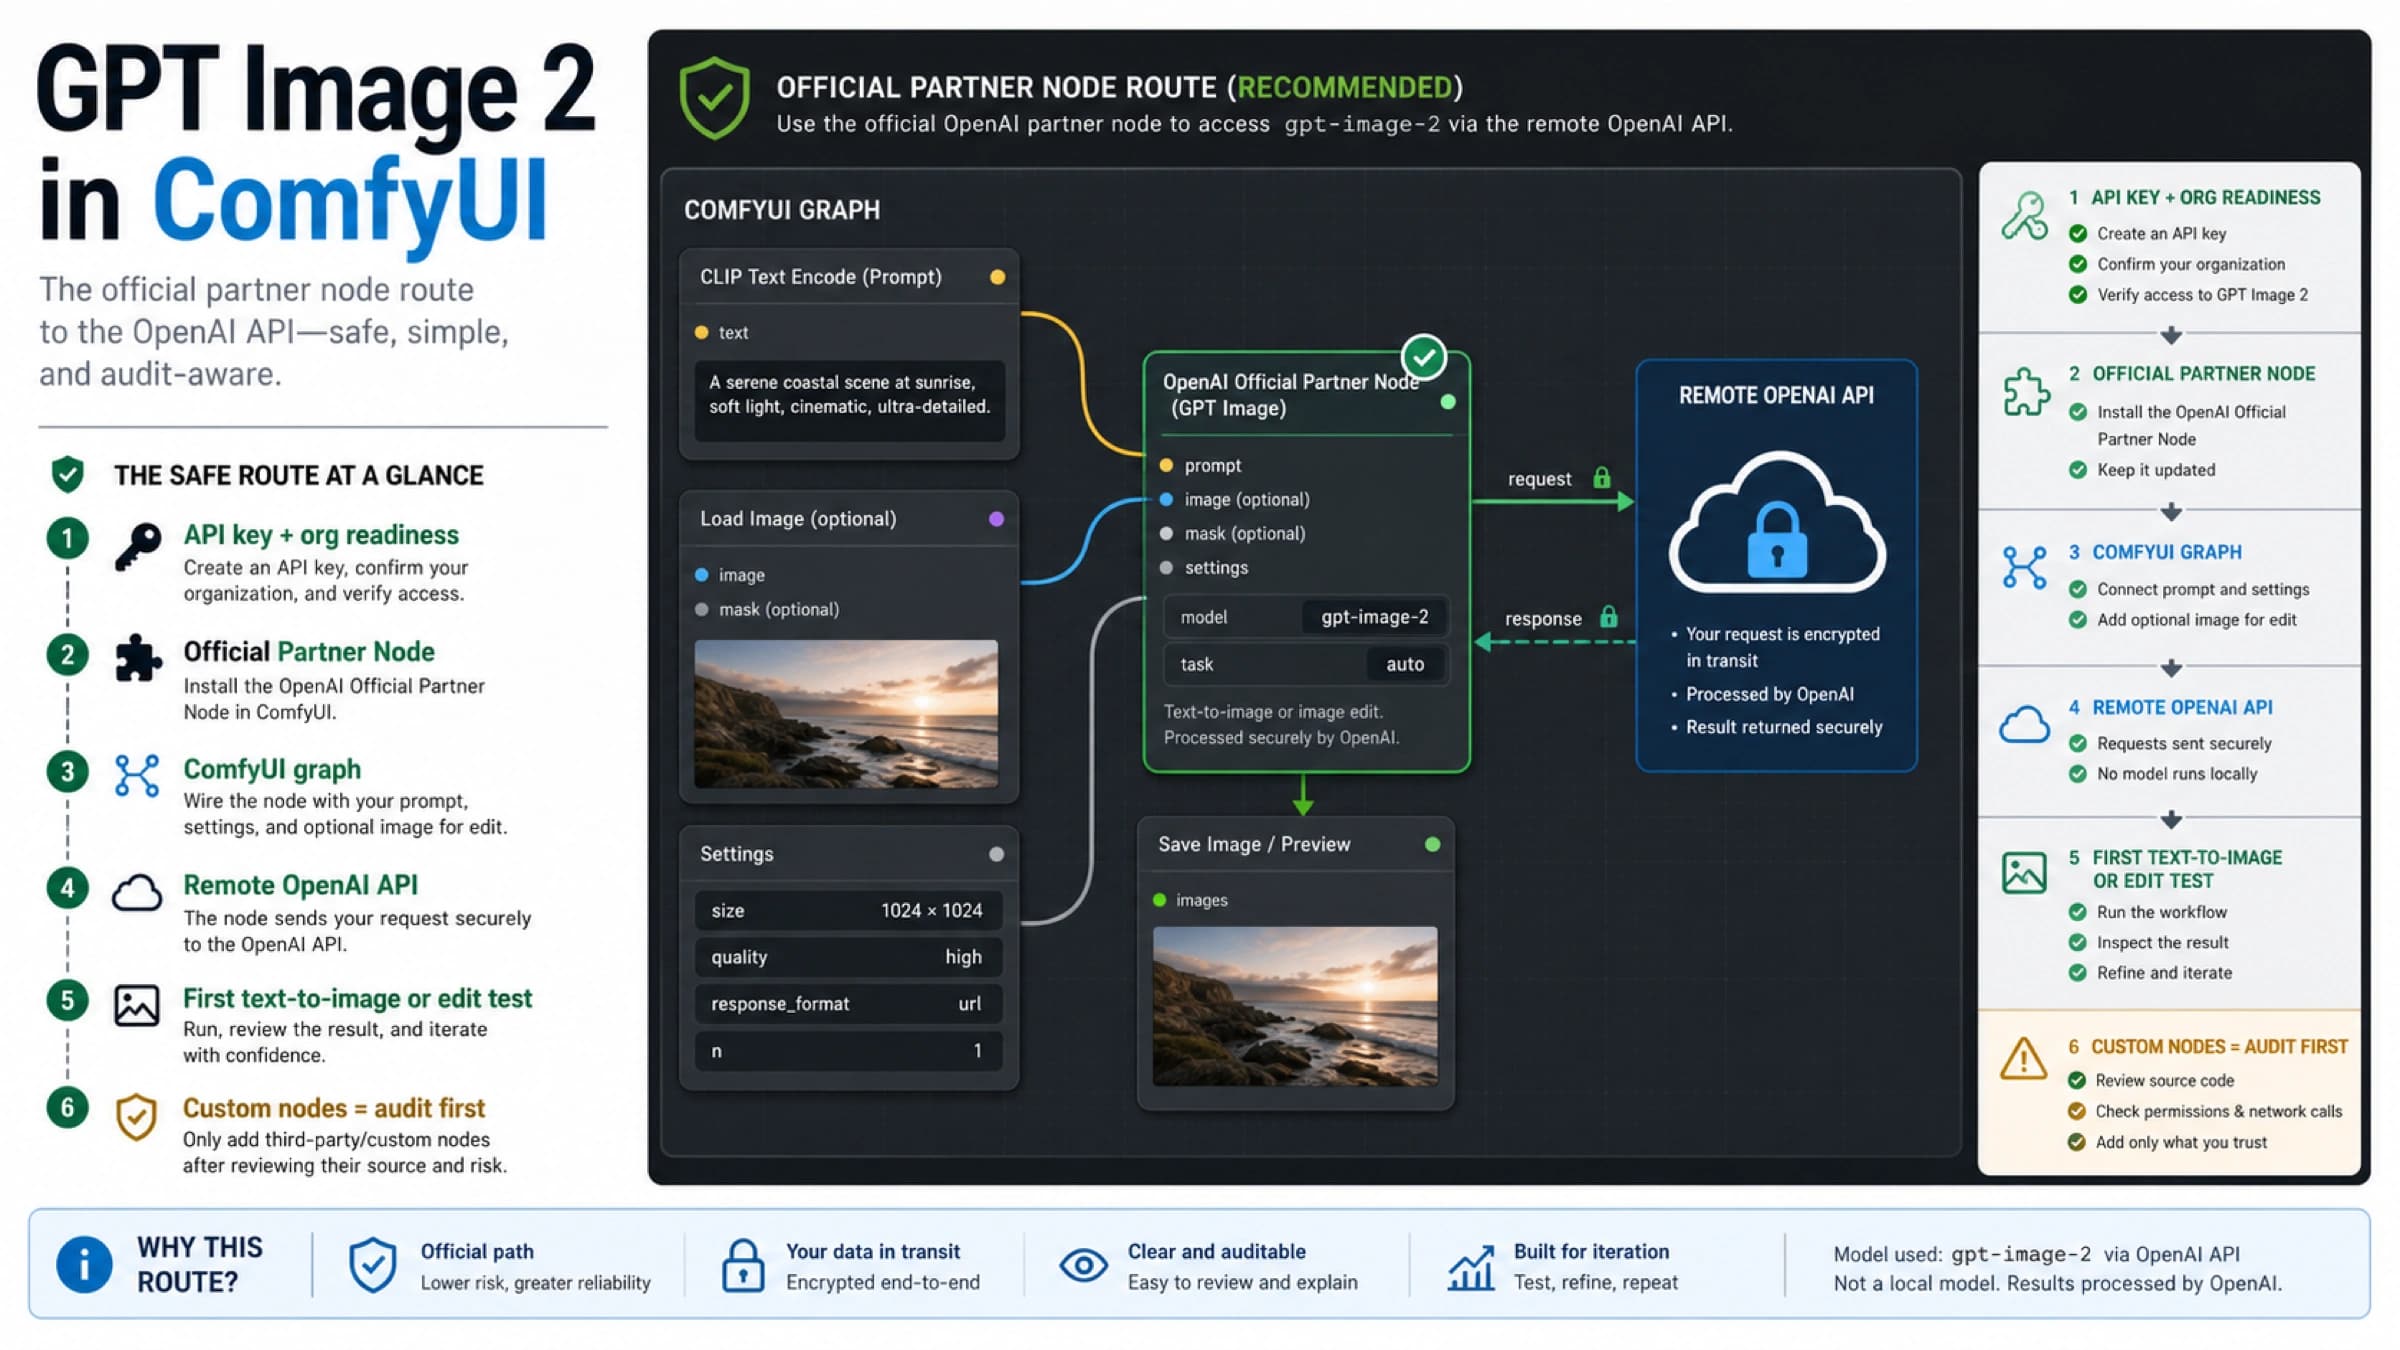
Task: Toggle the check for Add only what you trust
Action: pos(2077,1142)
